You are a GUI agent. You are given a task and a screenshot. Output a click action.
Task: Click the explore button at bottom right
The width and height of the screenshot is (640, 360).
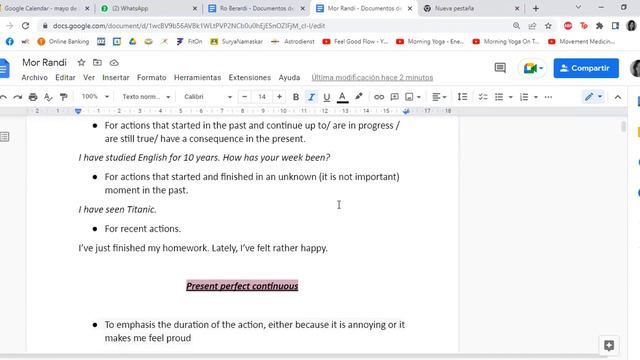point(609,346)
